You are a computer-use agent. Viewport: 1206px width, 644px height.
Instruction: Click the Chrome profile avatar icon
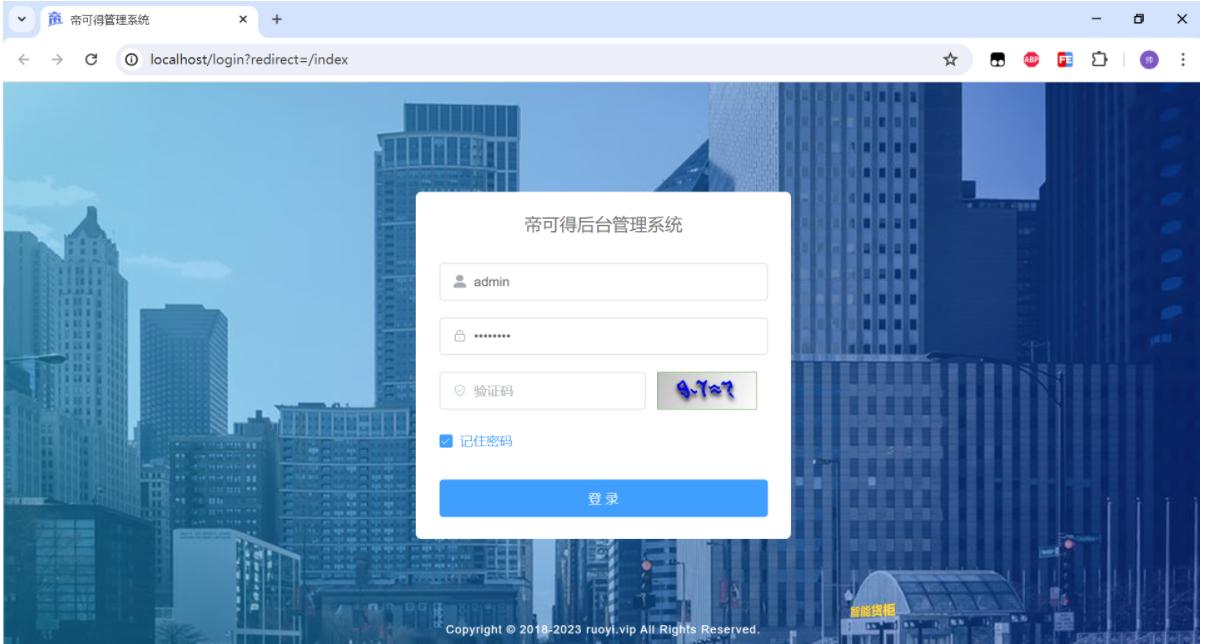1148,59
